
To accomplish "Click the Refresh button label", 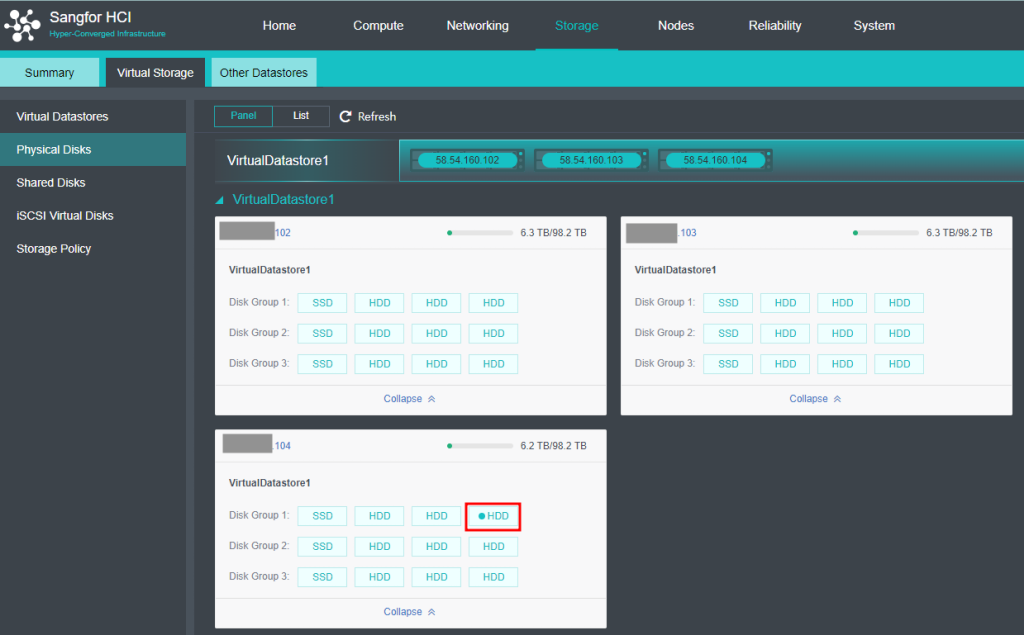I will click(x=377, y=116).
